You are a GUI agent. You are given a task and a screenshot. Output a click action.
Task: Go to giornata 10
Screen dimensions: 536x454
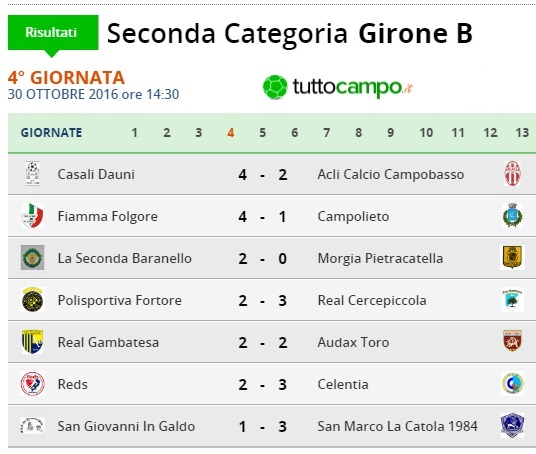coord(426,133)
